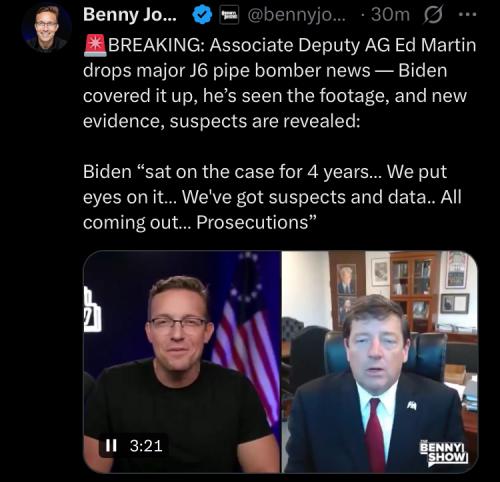Pause the playing video
Image resolution: width=500 pixels, height=482 pixels.
point(111,445)
